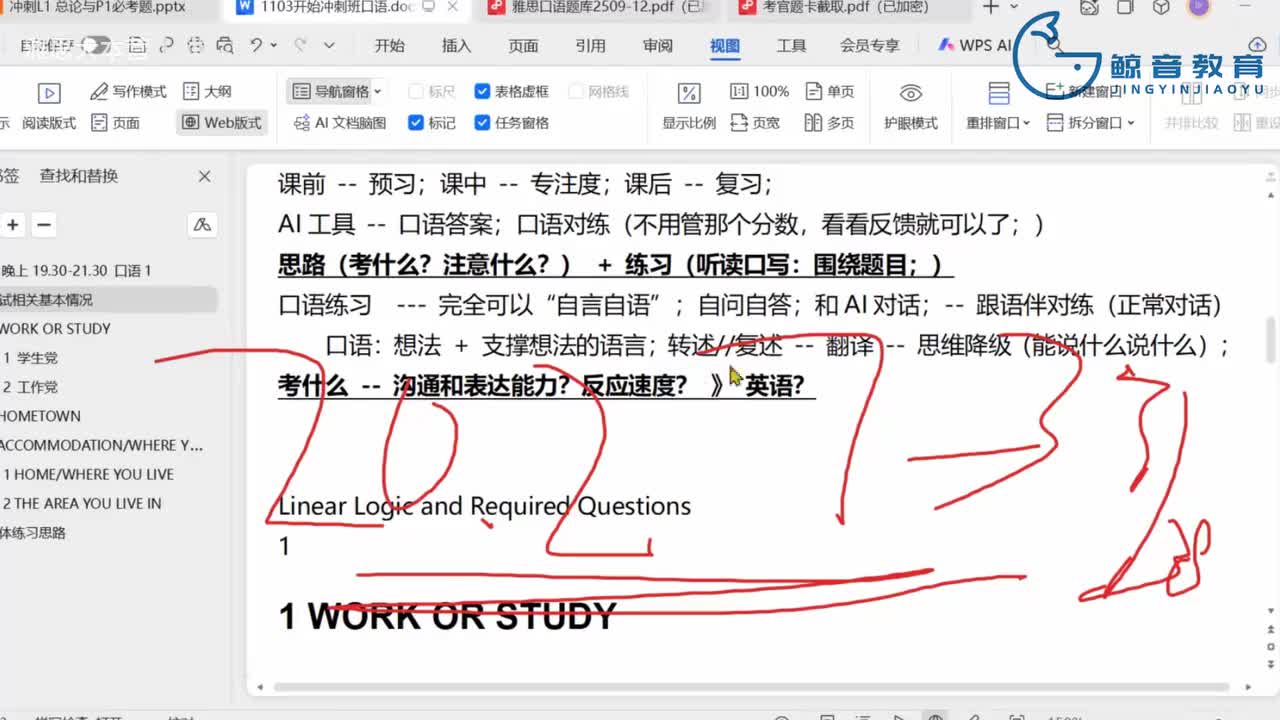Open the display ratio (显示比例) dialog
The image size is (1280, 720).
pyautogui.click(x=689, y=106)
